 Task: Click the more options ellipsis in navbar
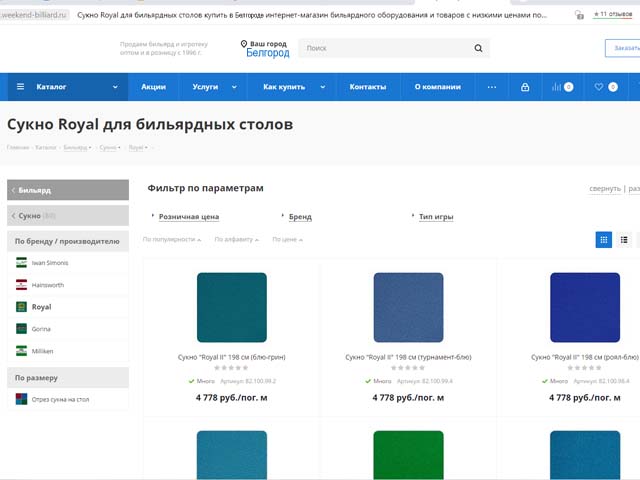click(492, 87)
